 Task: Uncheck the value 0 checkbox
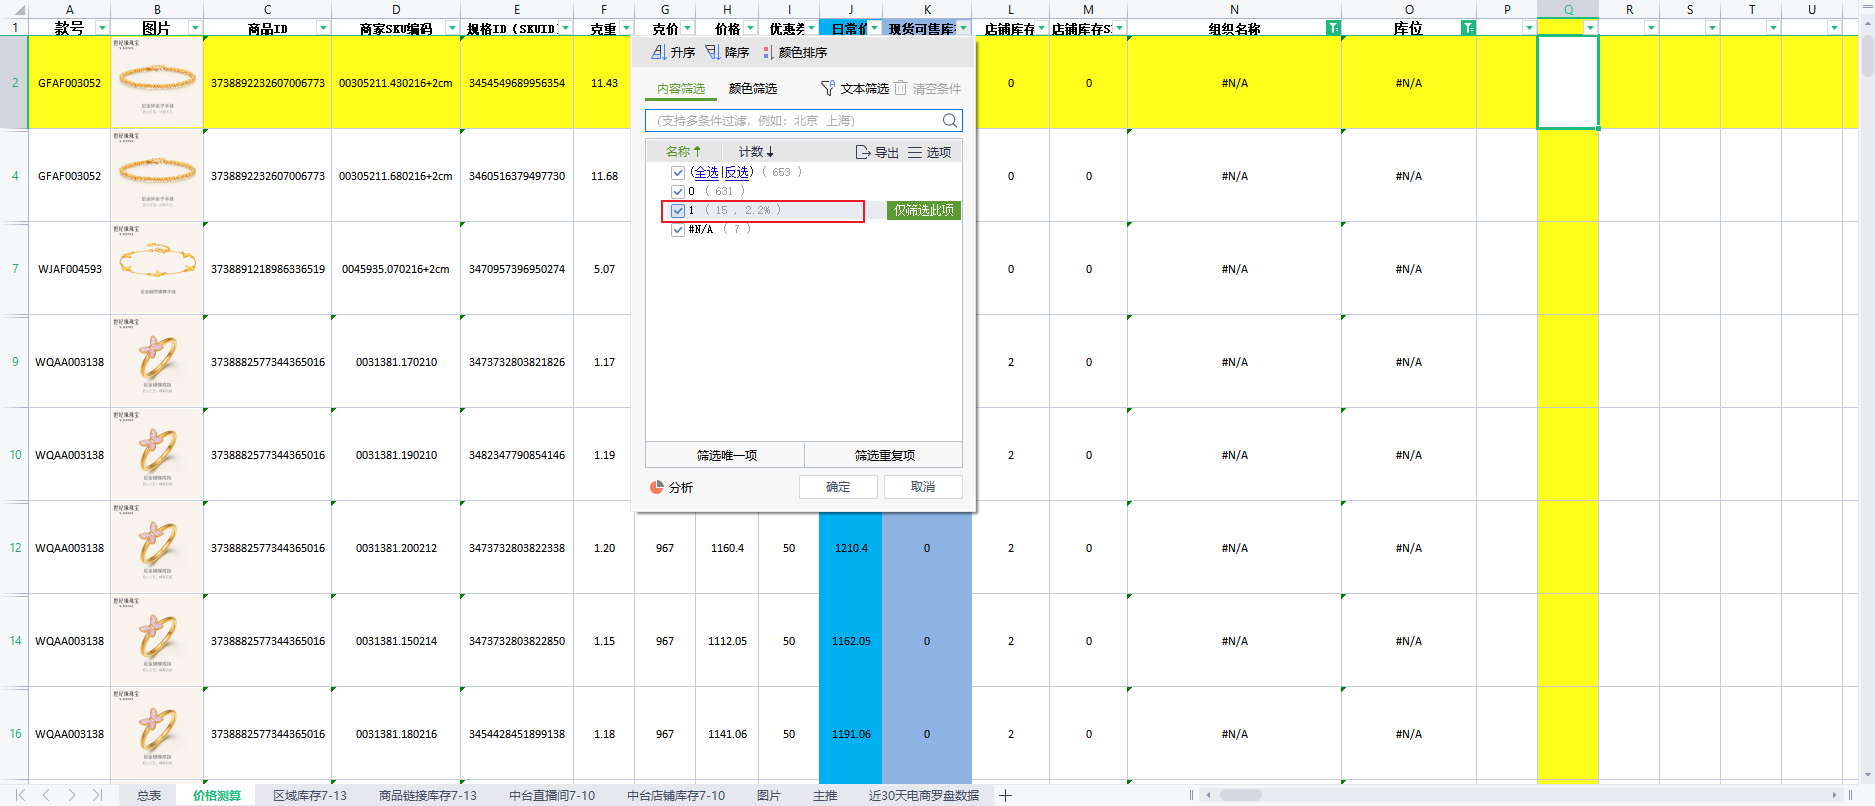coord(678,191)
